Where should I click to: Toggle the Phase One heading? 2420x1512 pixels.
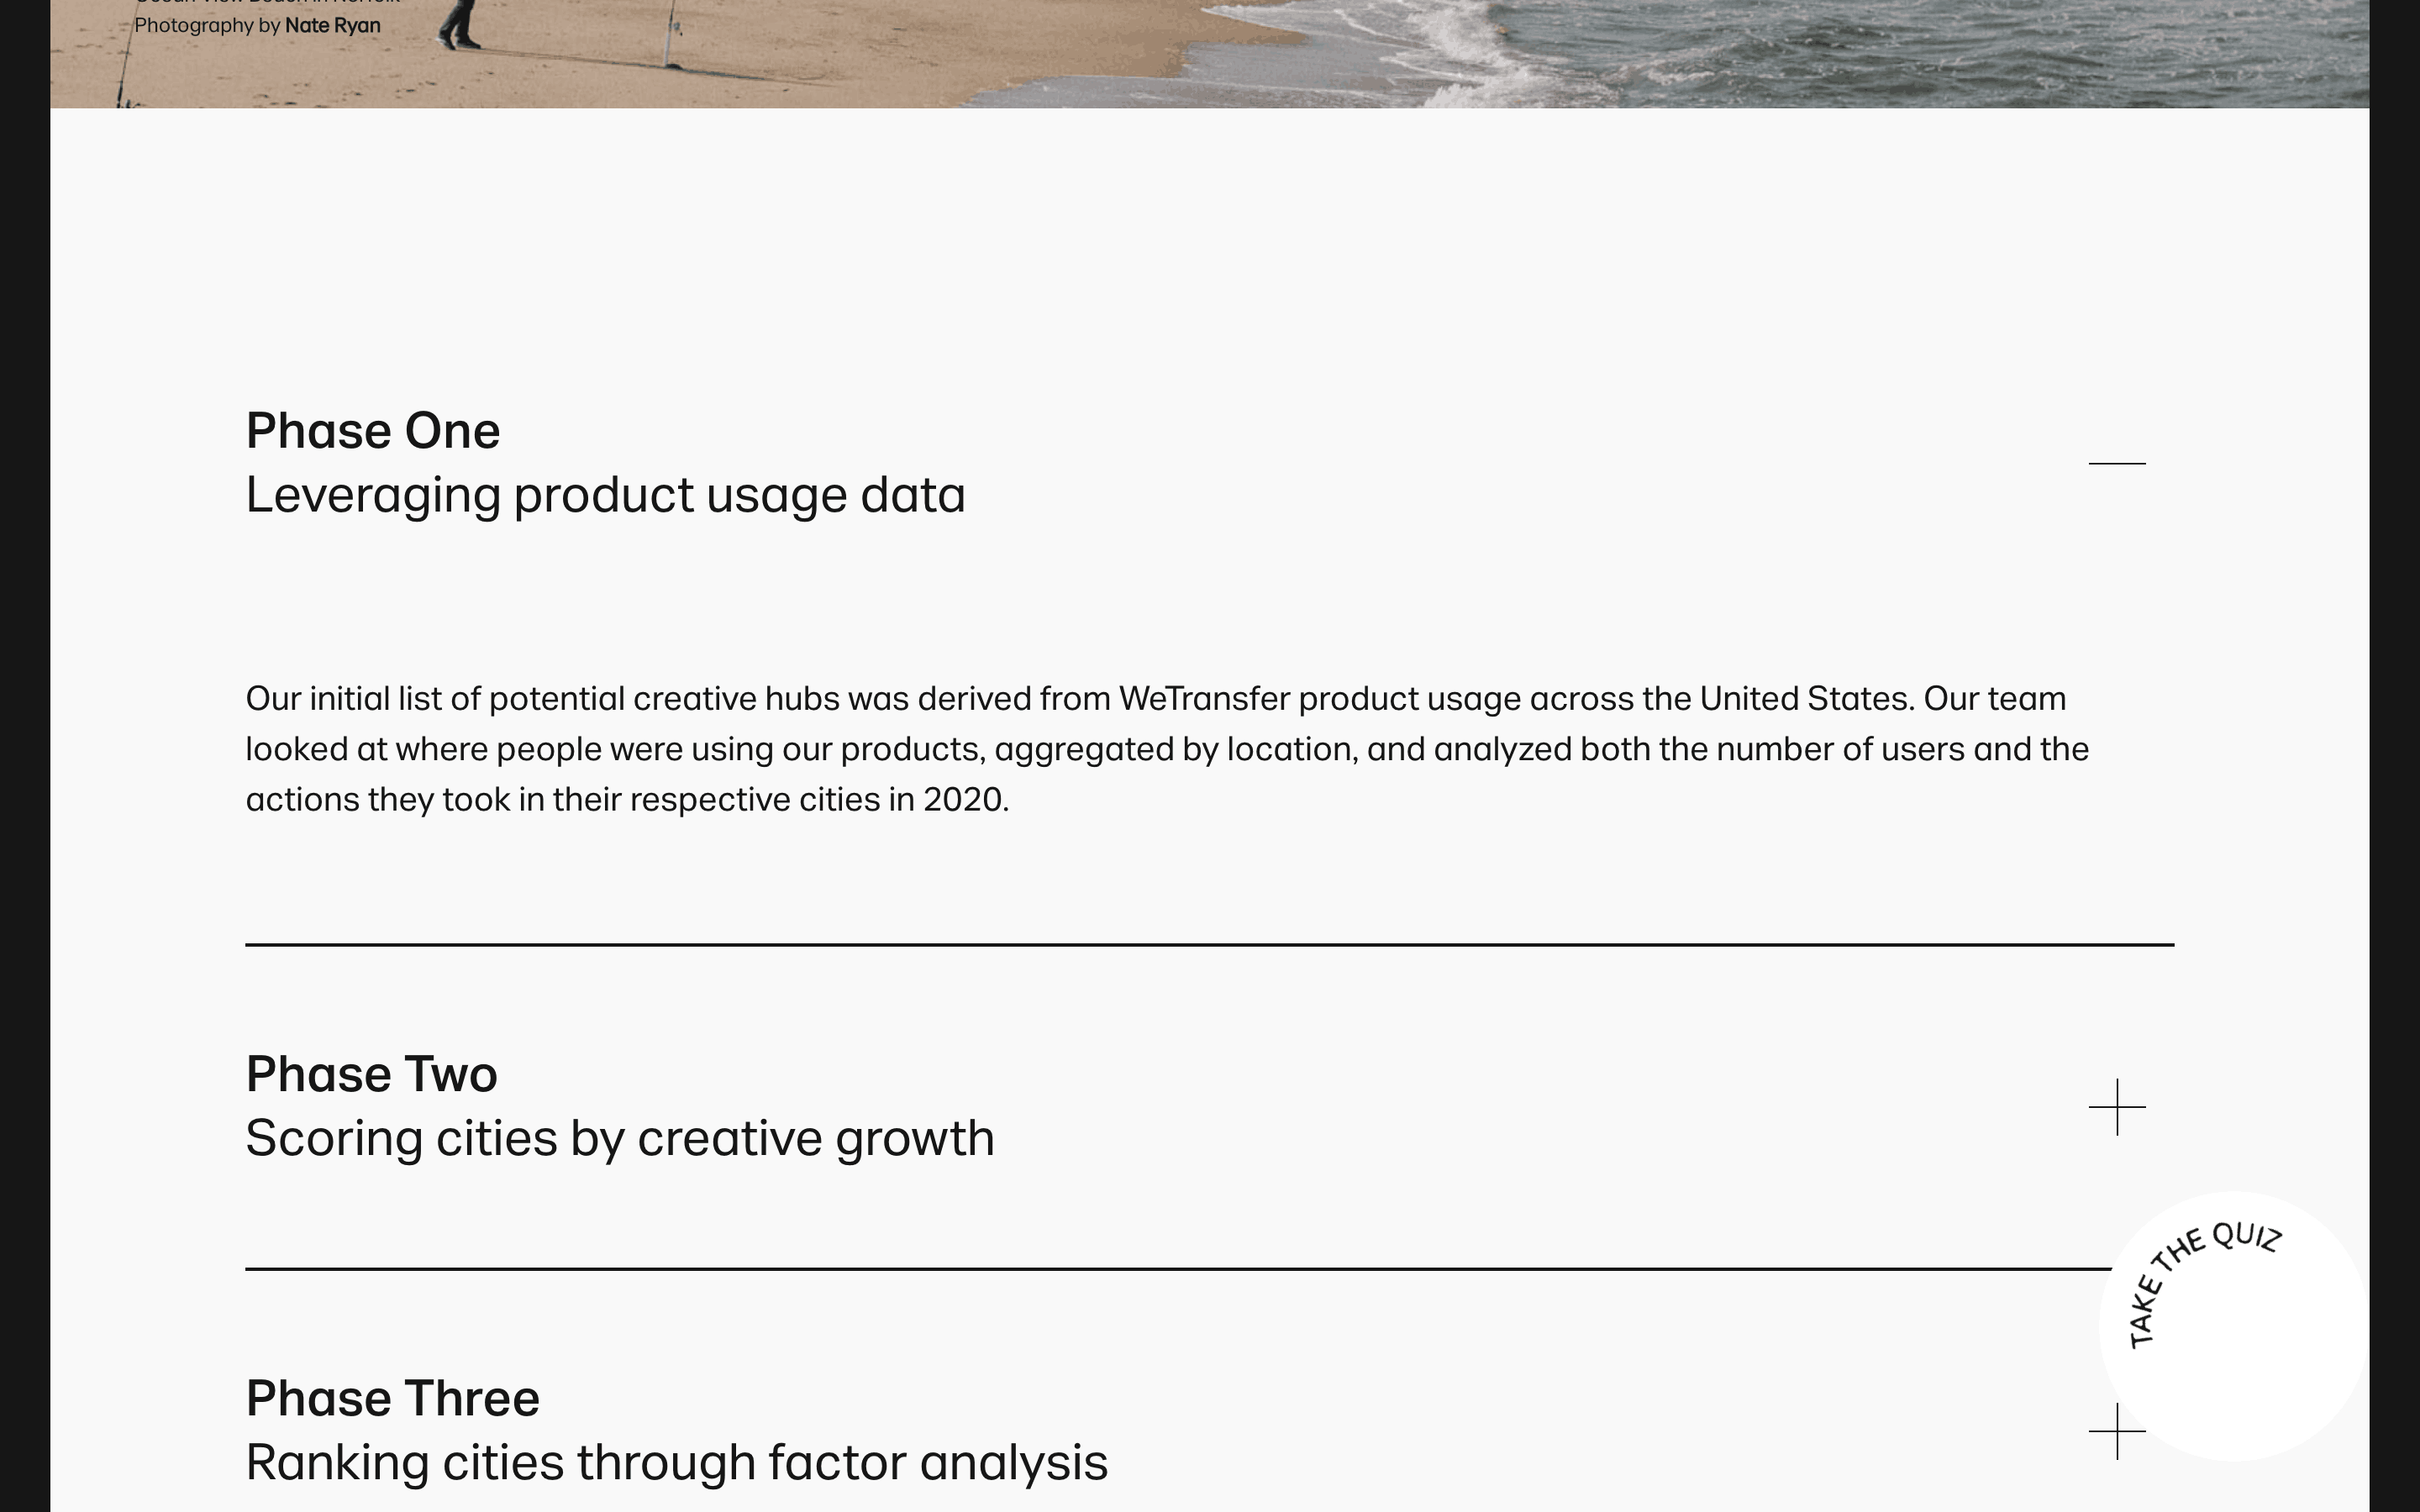coord(373,431)
